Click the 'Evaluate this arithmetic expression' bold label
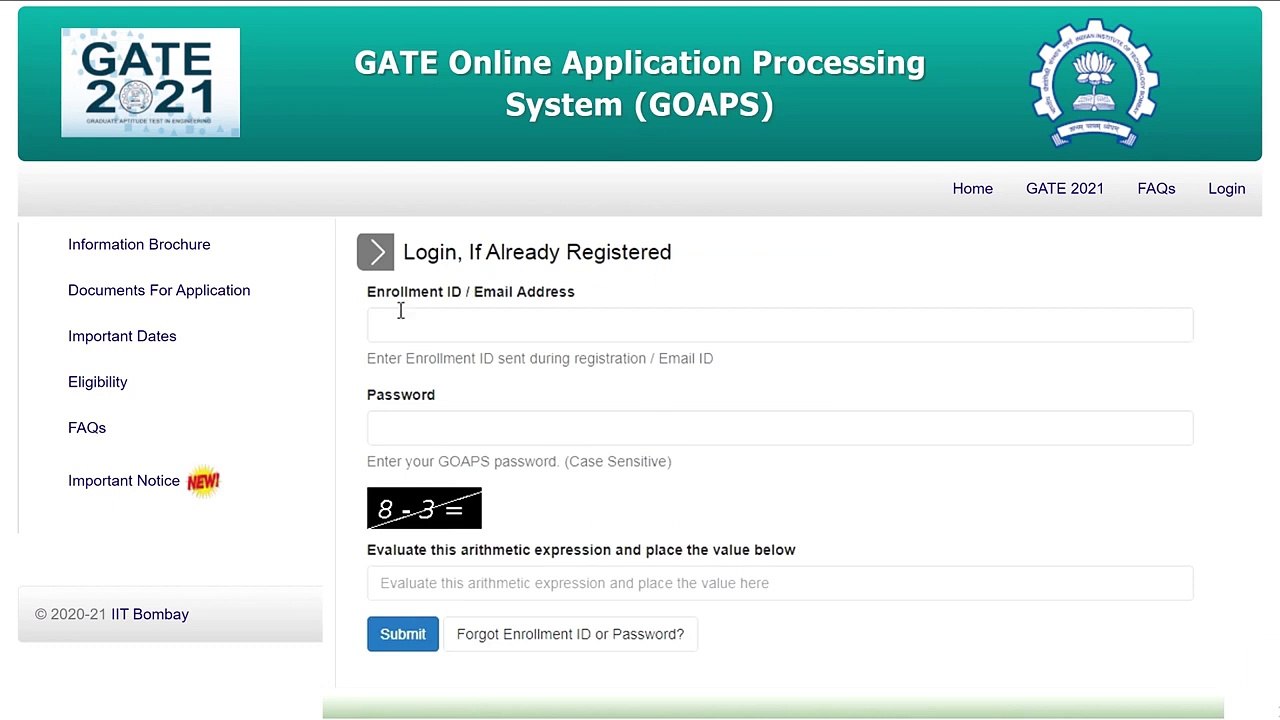This screenshot has height=720, width=1280. click(581, 550)
